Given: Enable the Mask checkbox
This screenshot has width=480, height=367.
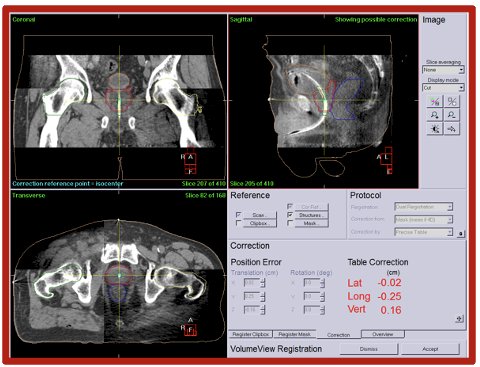Looking at the screenshot, I should (290, 223).
